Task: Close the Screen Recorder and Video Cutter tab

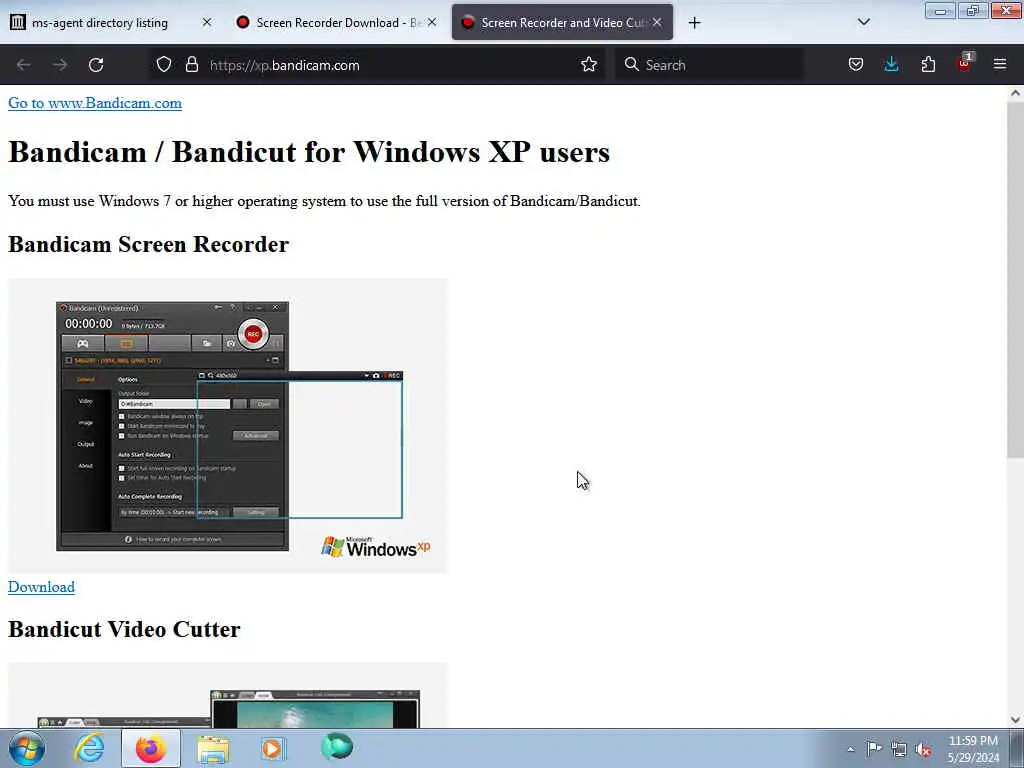Action: 657,22
